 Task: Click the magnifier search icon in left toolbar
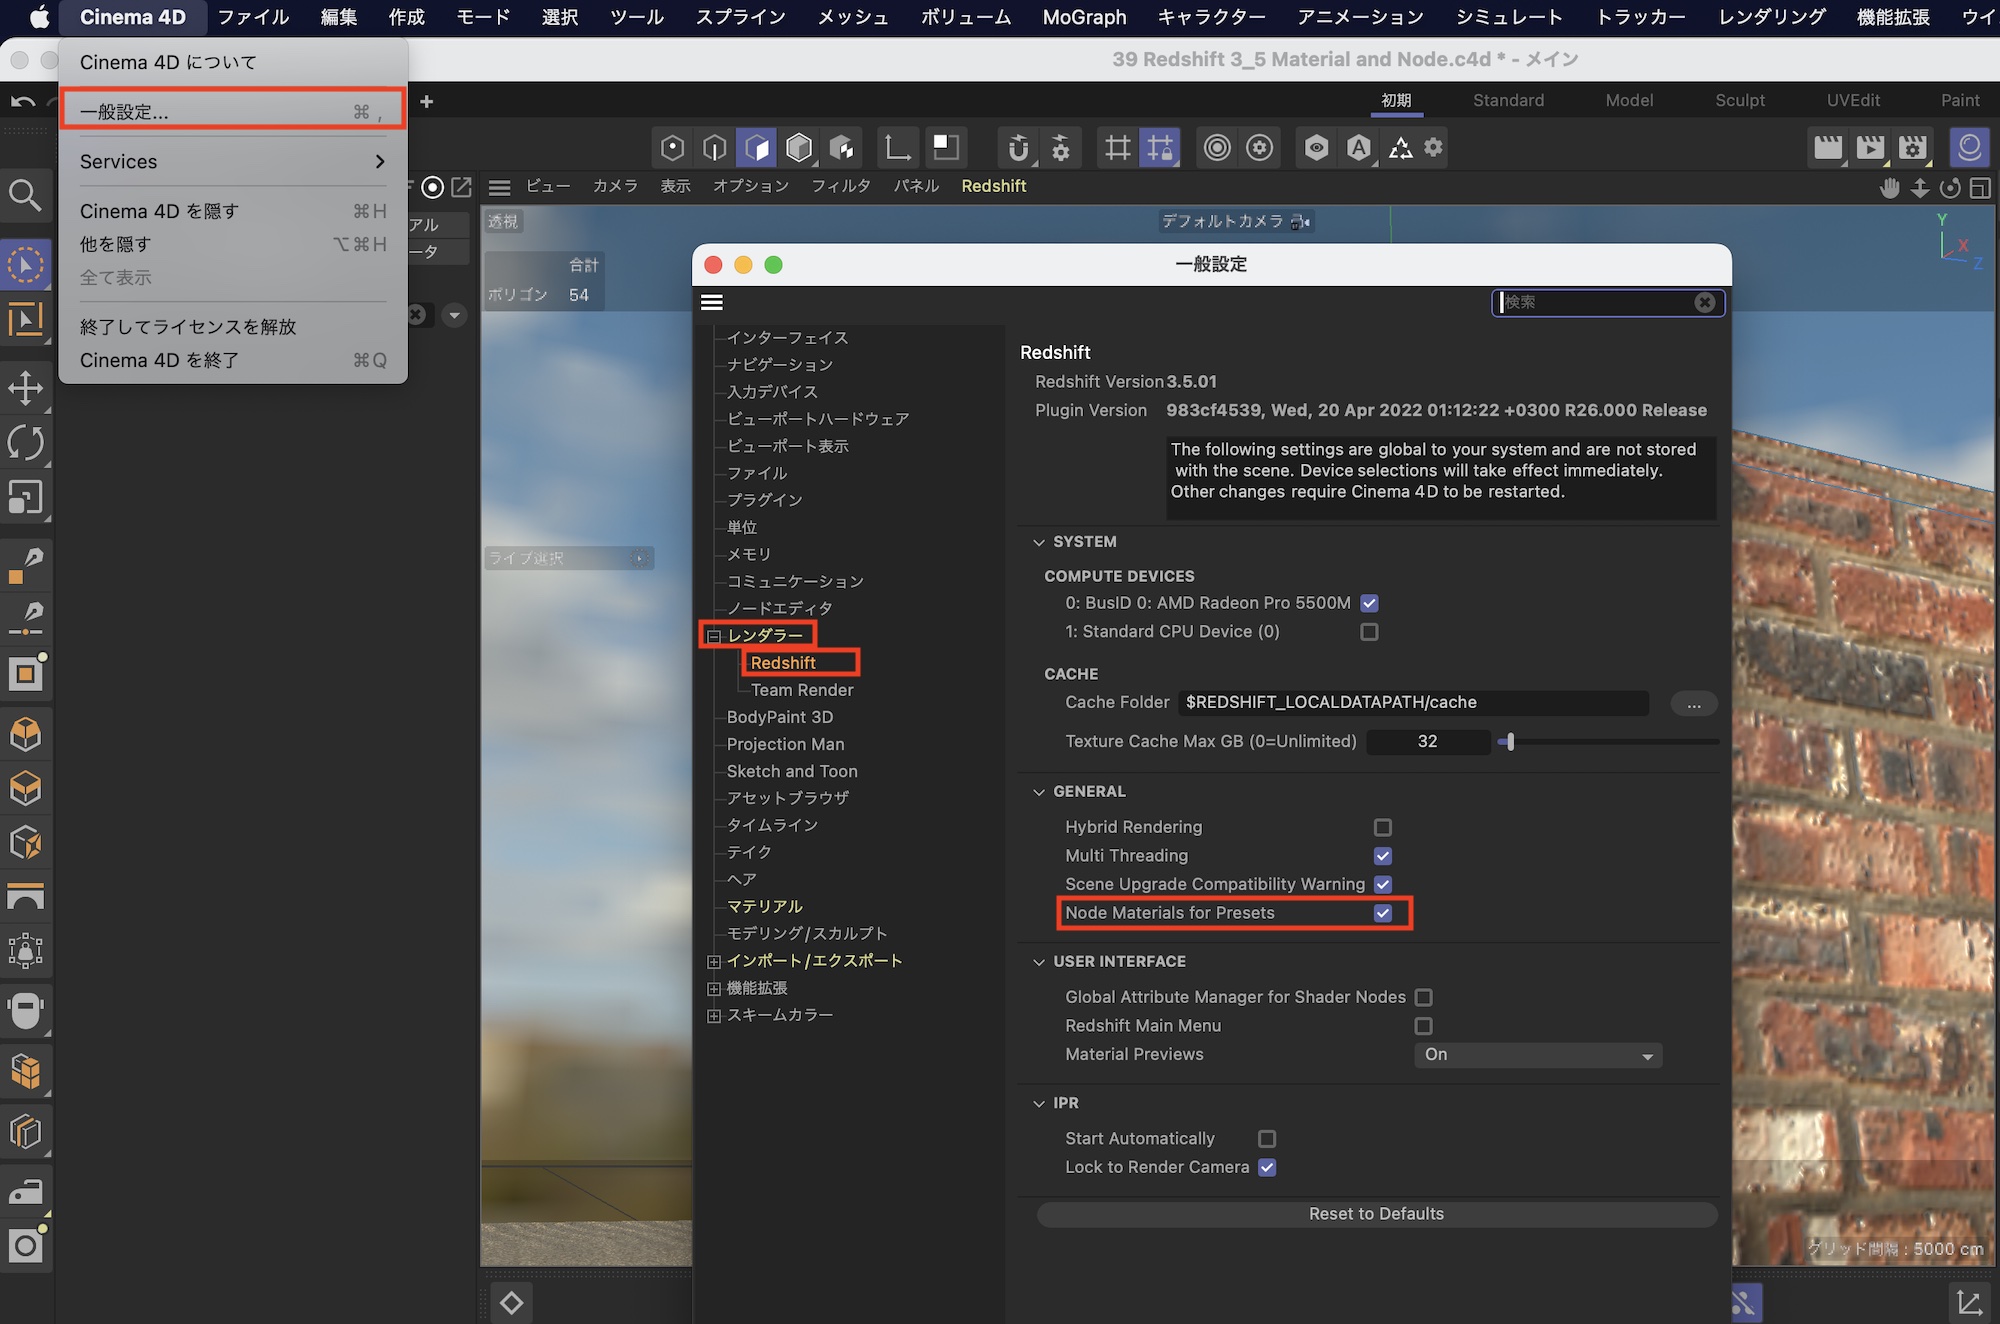25,195
